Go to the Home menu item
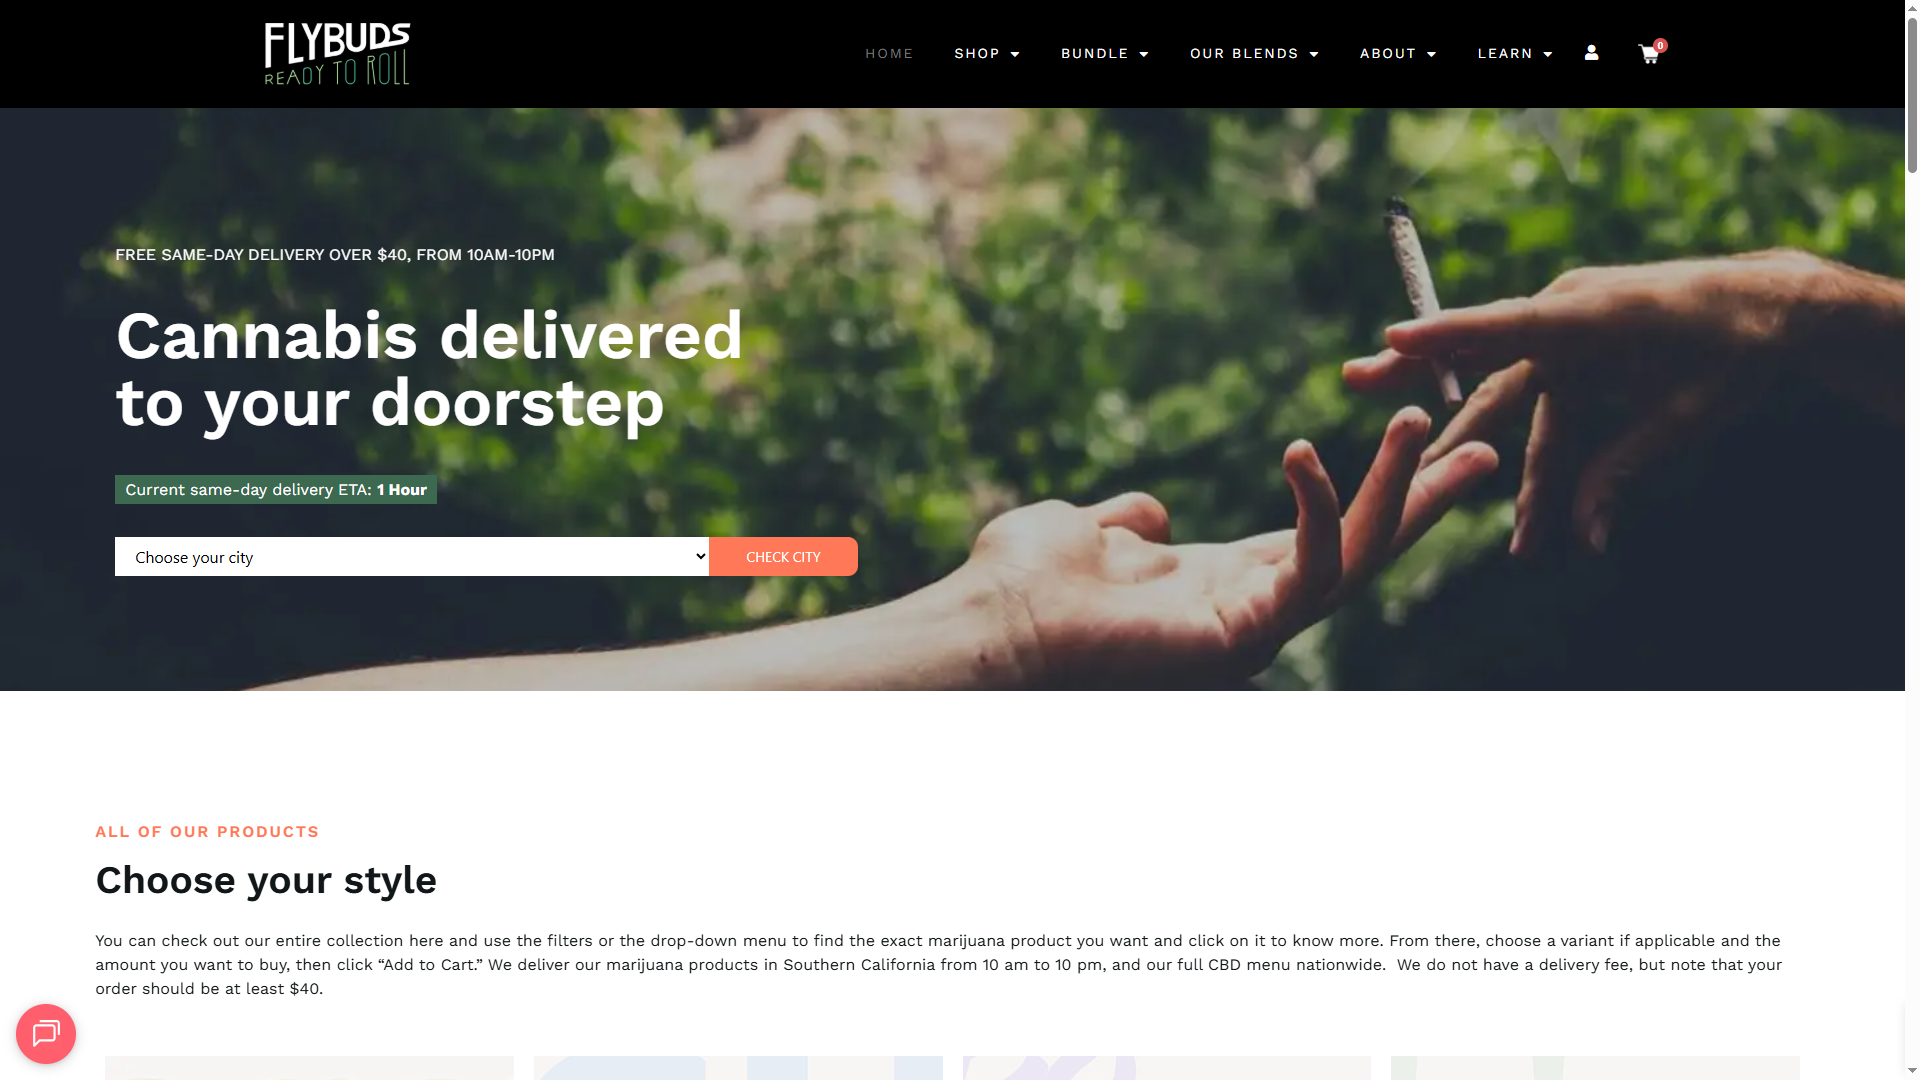The image size is (1920, 1080). pos(889,53)
